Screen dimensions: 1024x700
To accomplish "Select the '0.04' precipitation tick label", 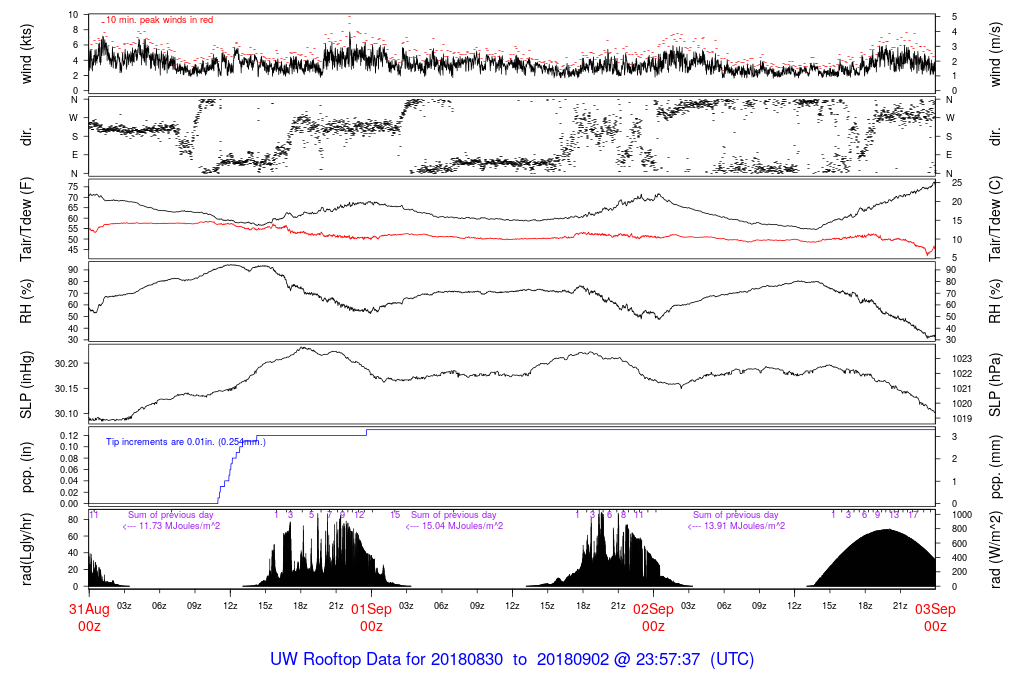I will tap(69, 481).
